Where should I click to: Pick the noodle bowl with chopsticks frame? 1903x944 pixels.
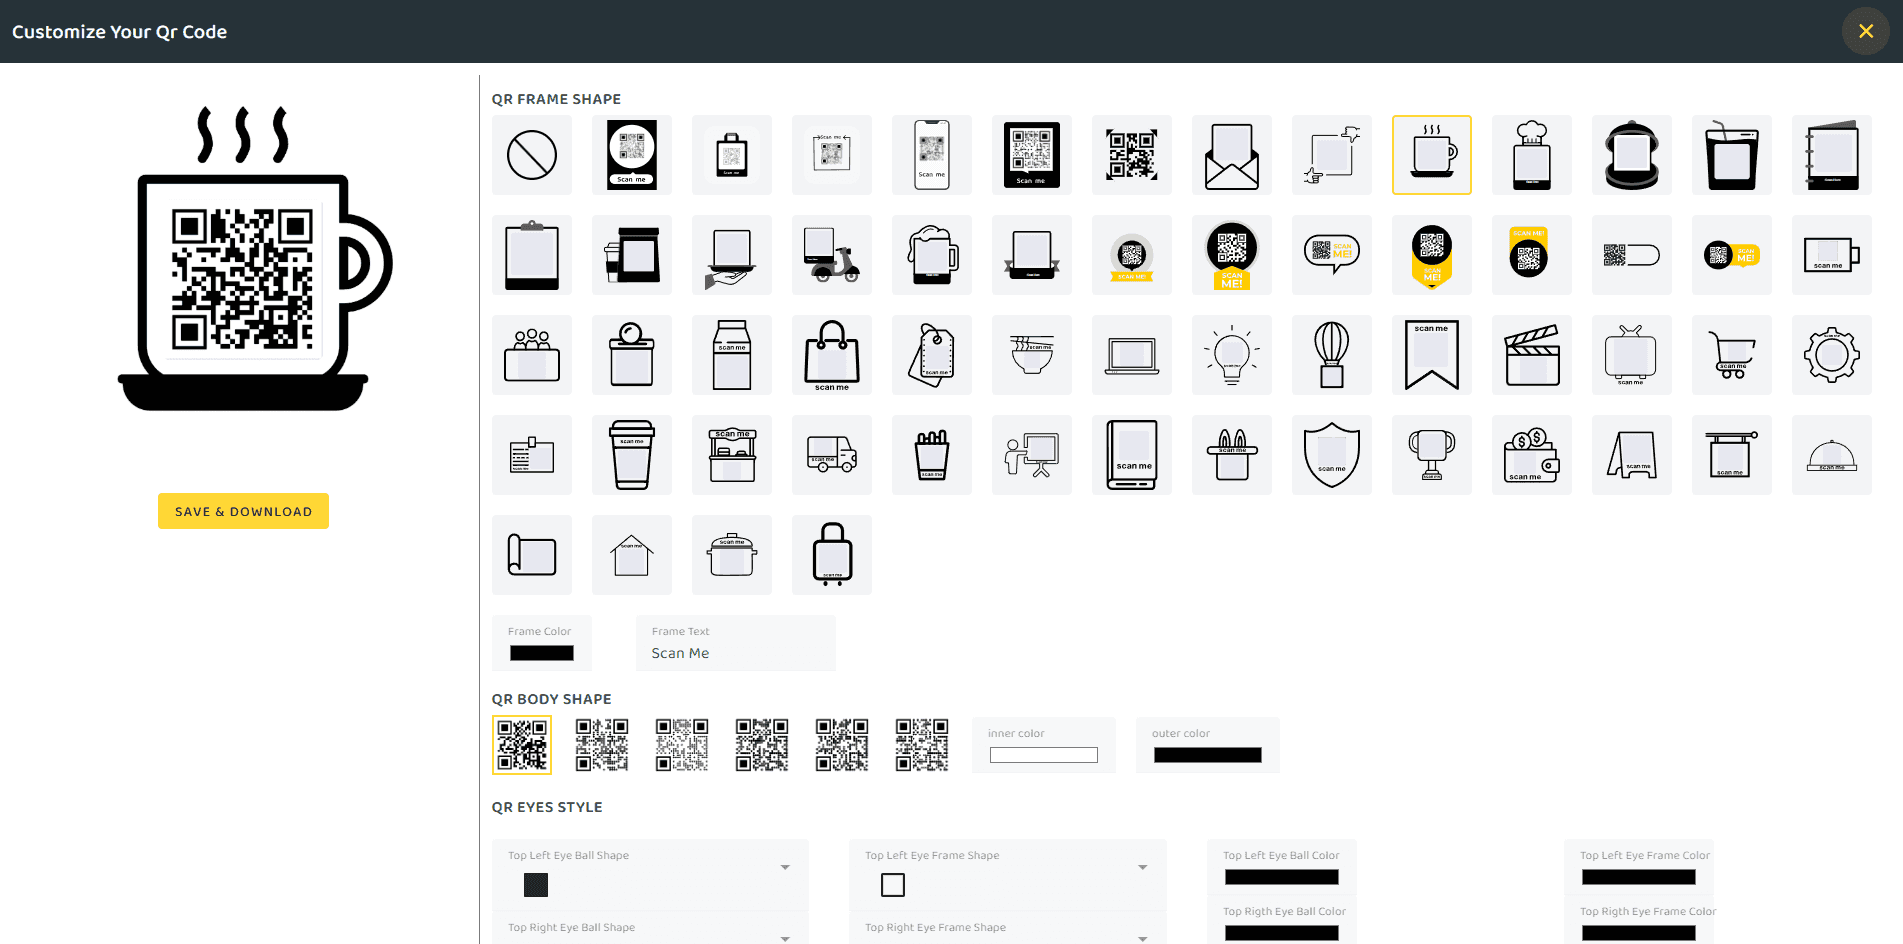pos(1032,355)
